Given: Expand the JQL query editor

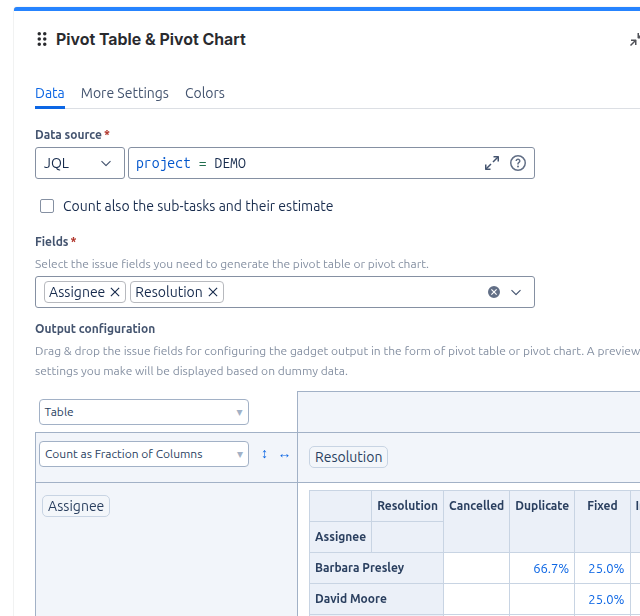Looking at the screenshot, I should tap(492, 163).
